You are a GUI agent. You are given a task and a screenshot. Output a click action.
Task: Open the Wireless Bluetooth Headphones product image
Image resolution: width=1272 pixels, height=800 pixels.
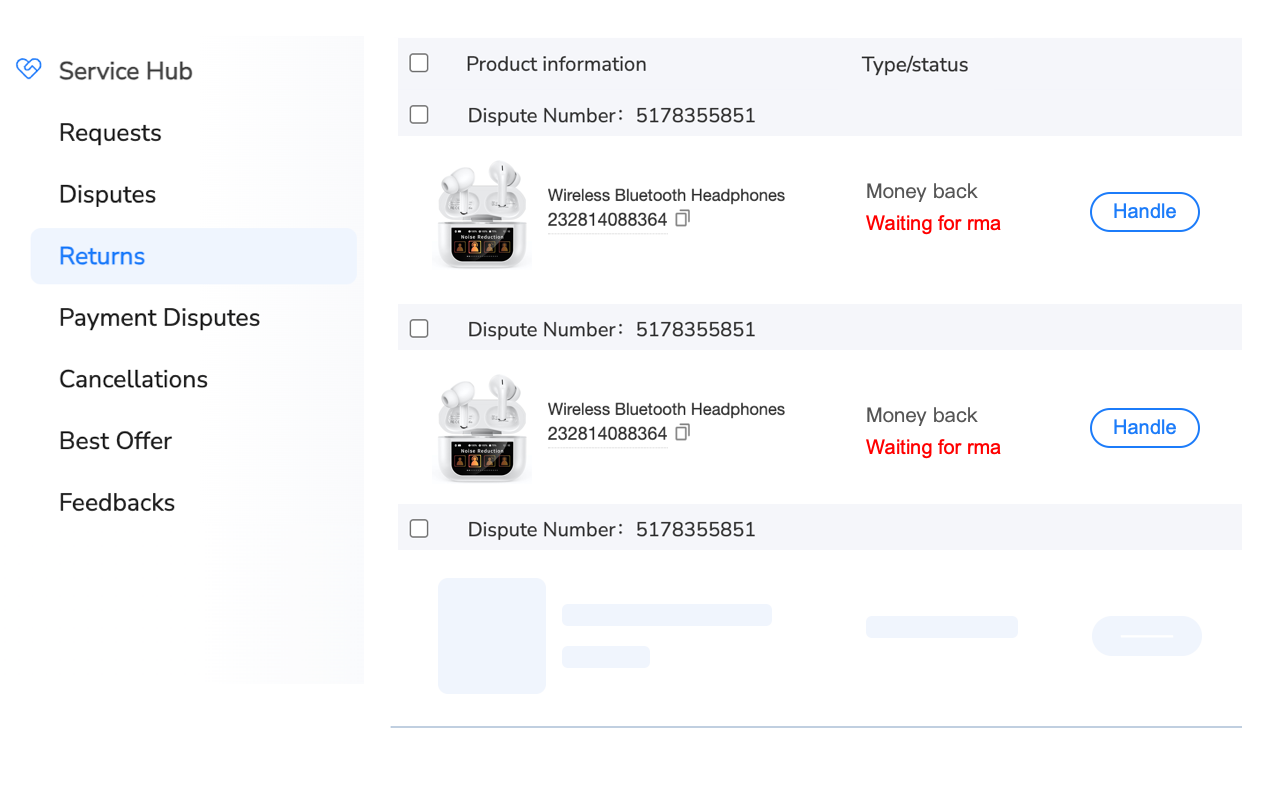coord(483,214)
